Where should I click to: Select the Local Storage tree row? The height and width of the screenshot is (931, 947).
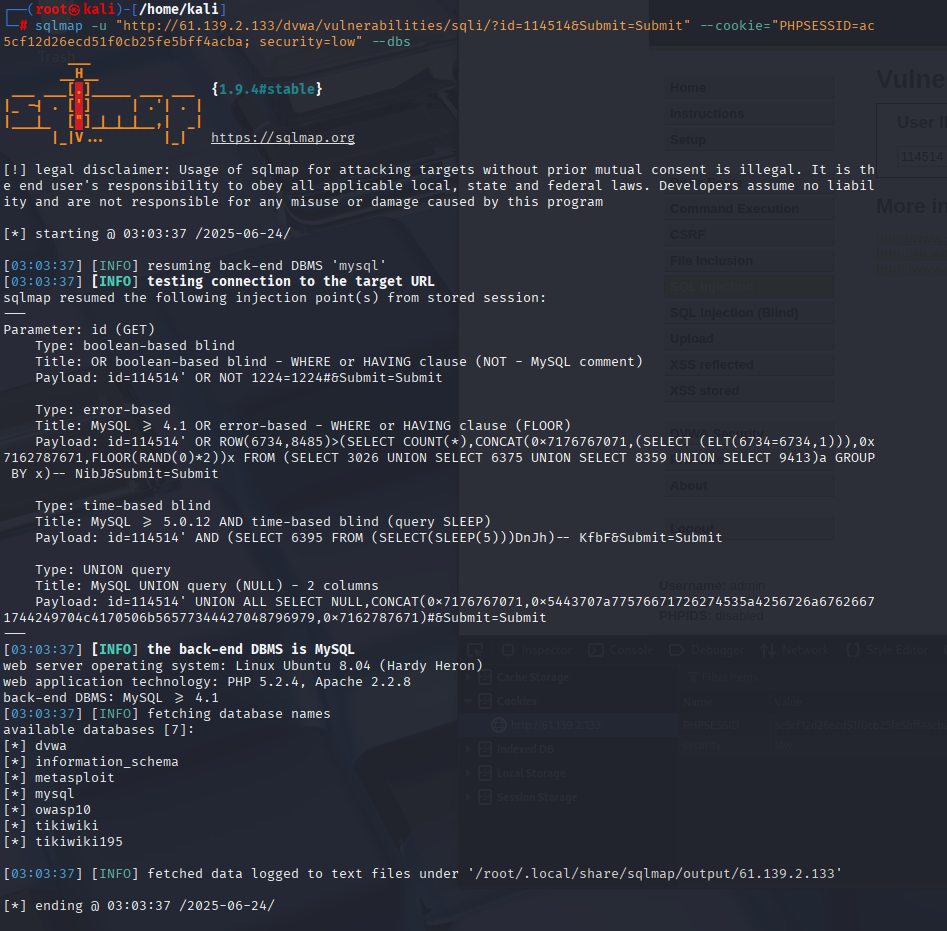click(568, 773)
